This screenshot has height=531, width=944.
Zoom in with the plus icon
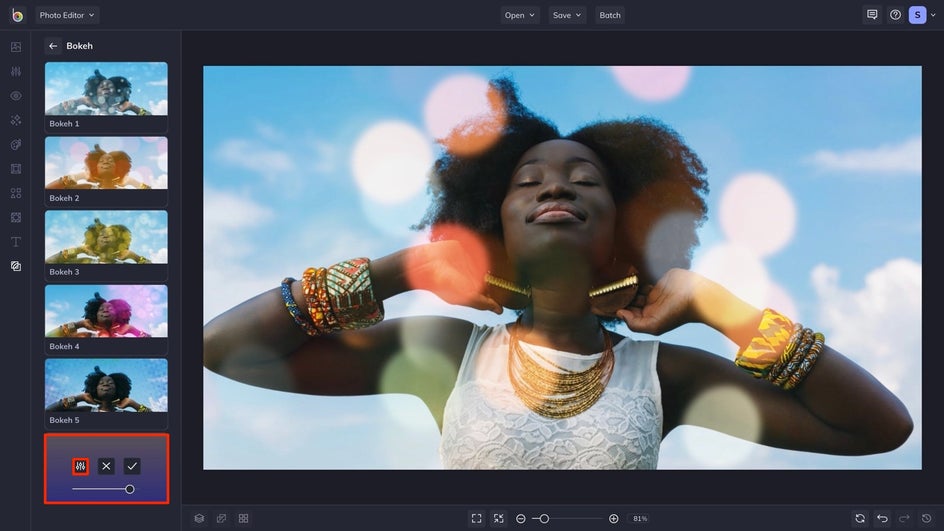pyautogui.click(x=613, y=518)
